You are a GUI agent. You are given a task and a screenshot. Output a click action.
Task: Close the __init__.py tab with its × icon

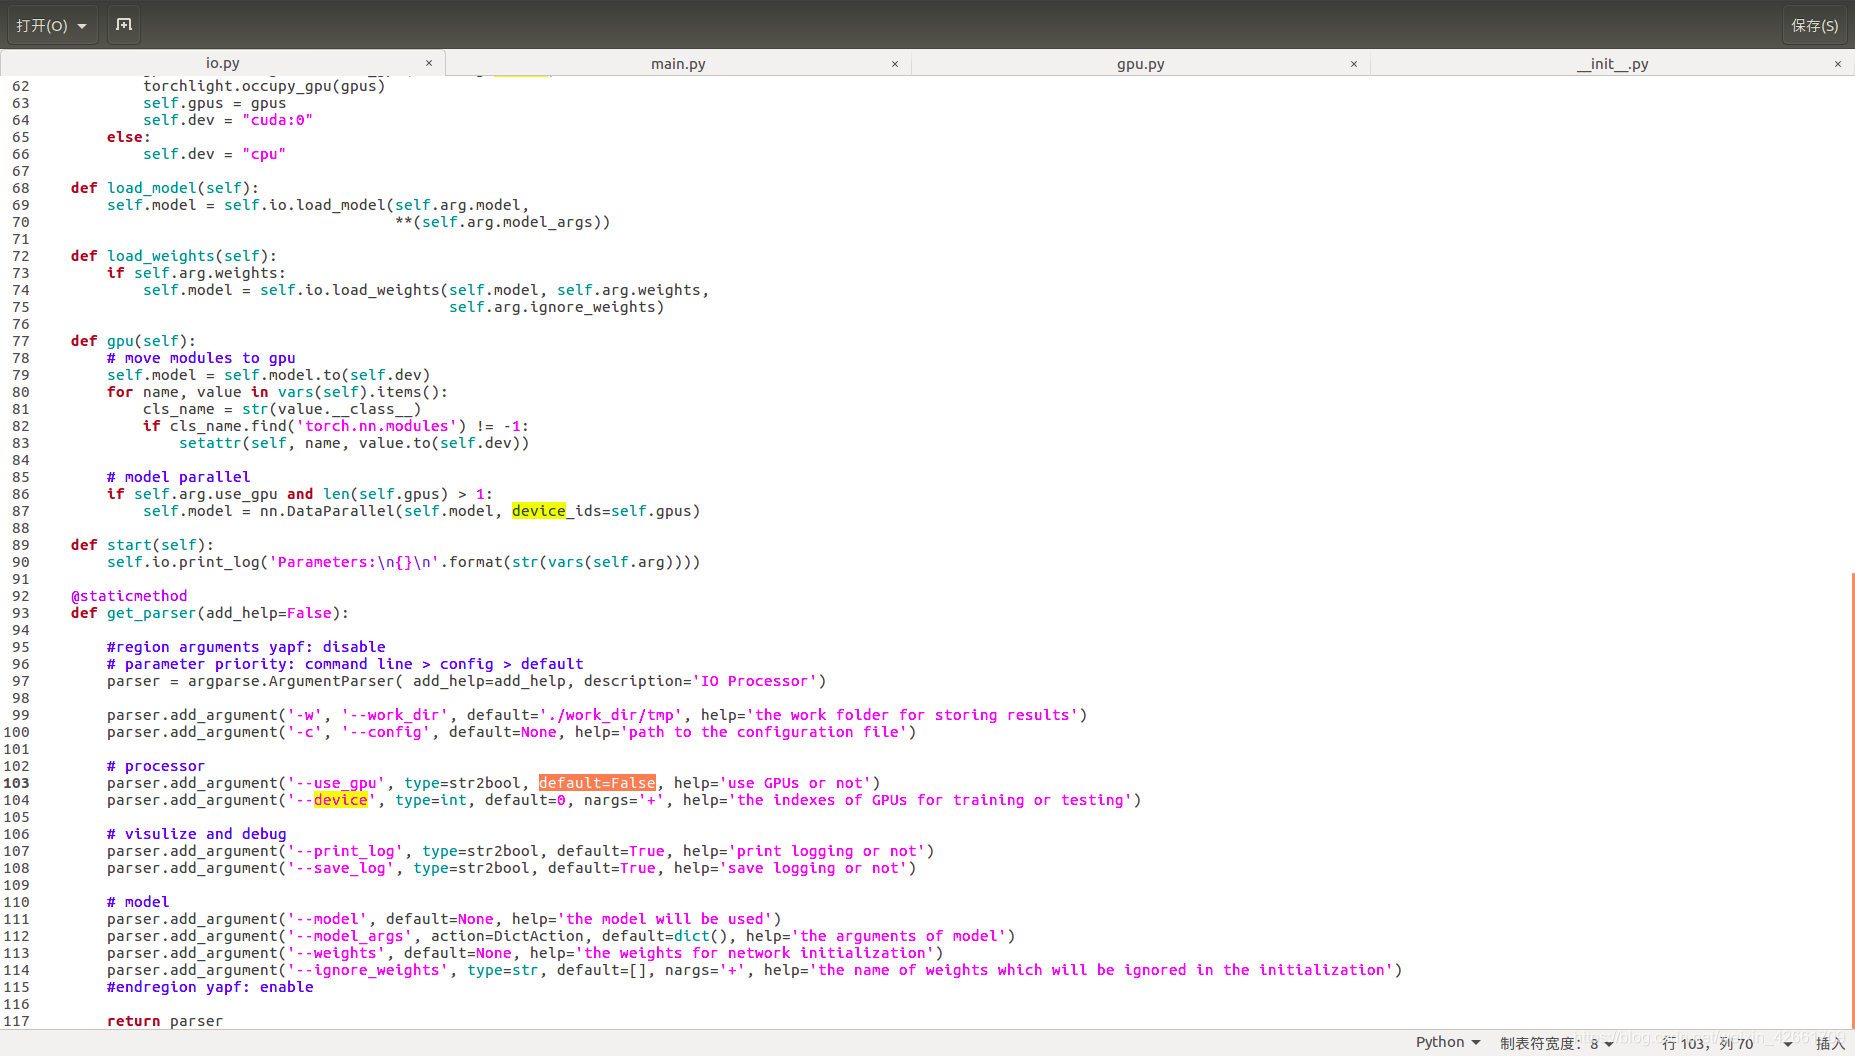[x=1838, y=63]
